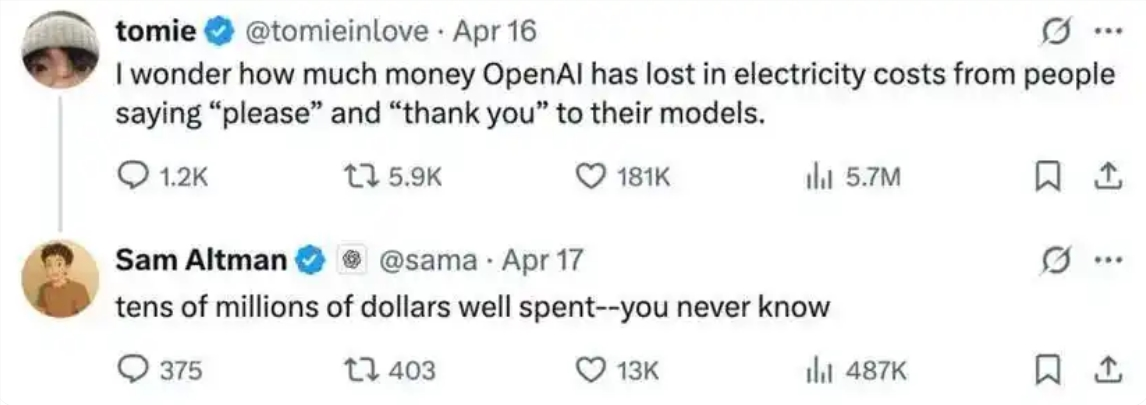Open more options on Sam Altman's reply

coord(1105,261)
